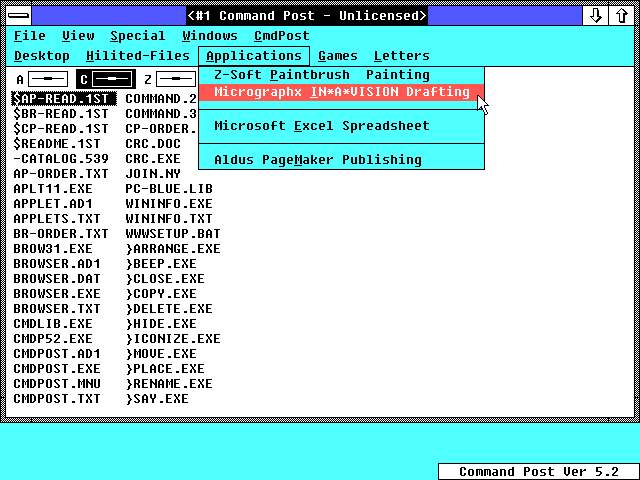The height and width of the screenshot is (480, 640).
Task: Maximize window with up arrow button
Action: click(x=622, y=16)
